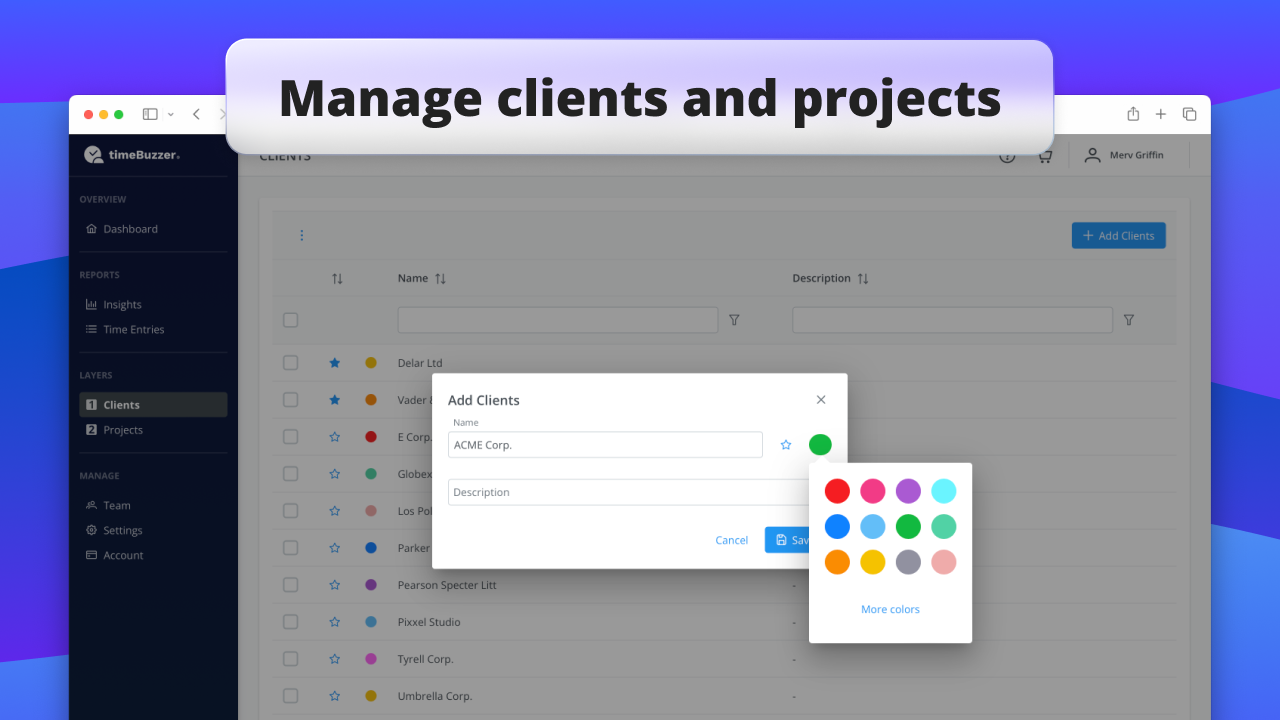Pick the gray color swatch
The image size is (1280, 720).
tap(908, 562)
